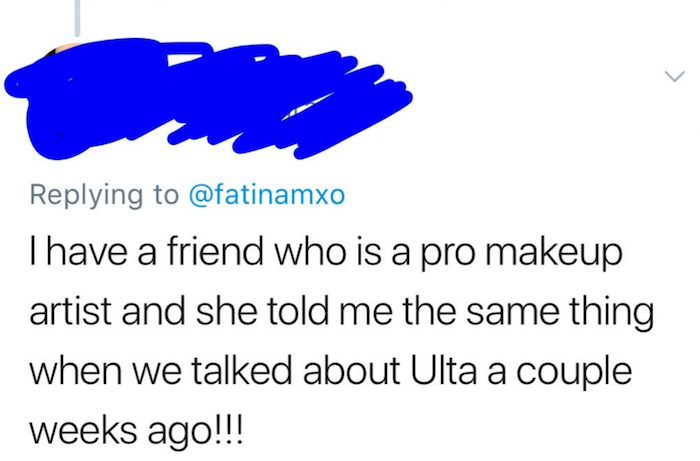Screen dimensions: 700x461
Task: Click the reply thread connector line
Action: (77, 17)
